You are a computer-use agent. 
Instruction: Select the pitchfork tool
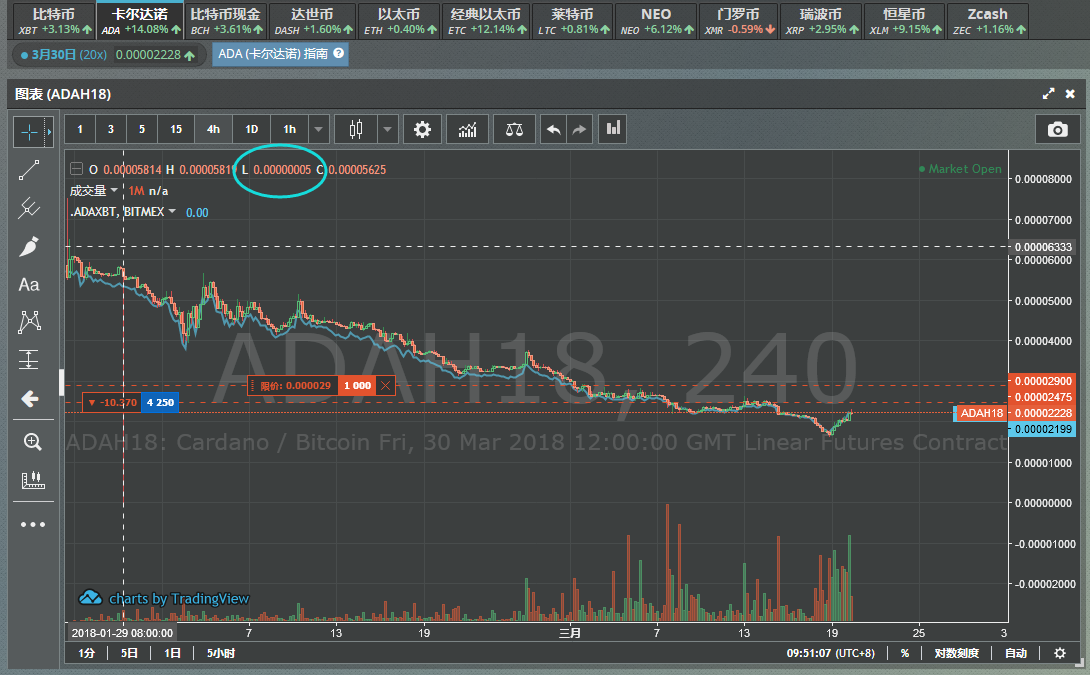tap(29, 208)
